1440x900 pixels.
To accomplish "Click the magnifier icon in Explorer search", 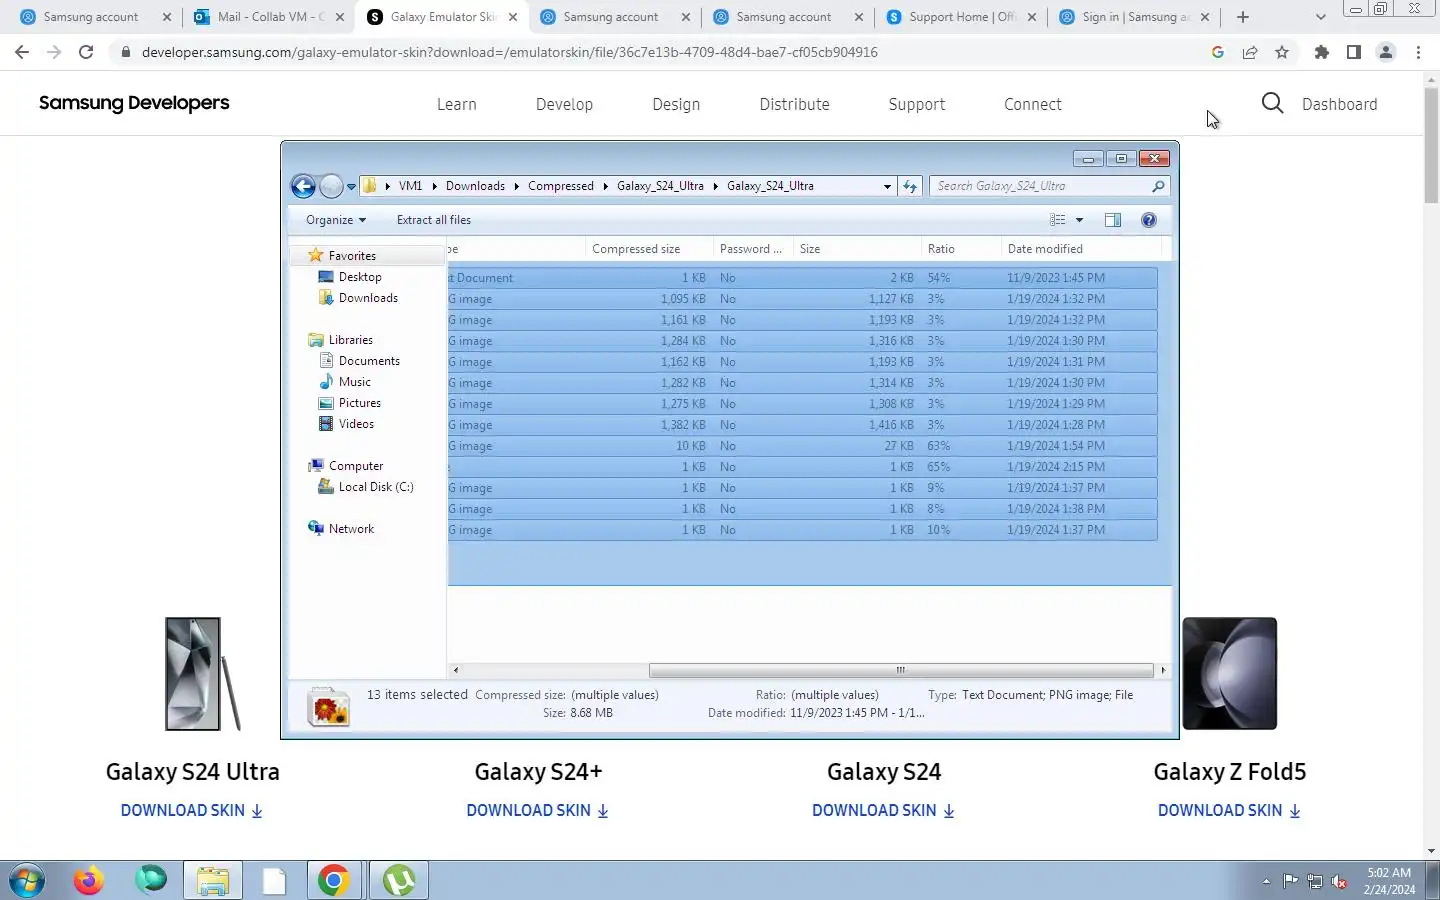I will pyautogui.click(x=1158, y=186).
